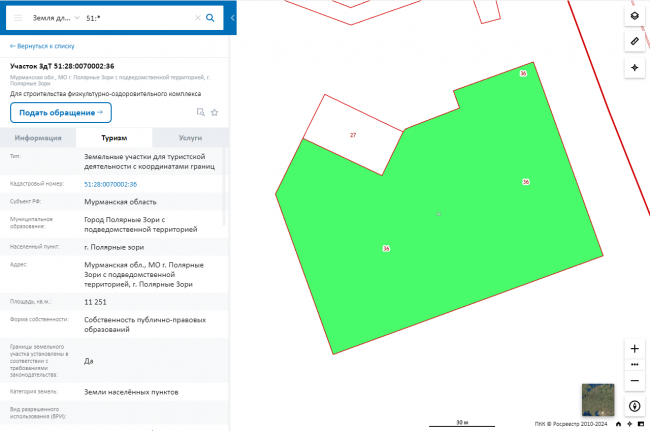Open the map layers panel

point(634,16)
